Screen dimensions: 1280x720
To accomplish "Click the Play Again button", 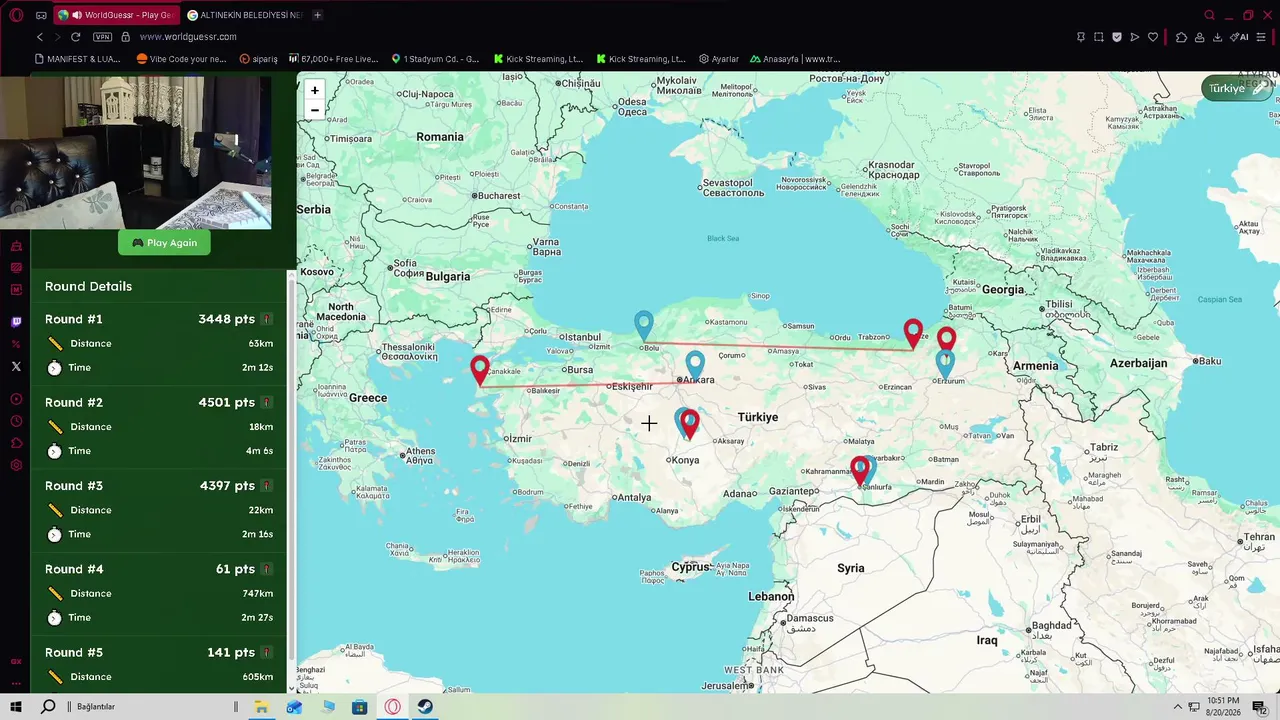I will coord(164,242).
